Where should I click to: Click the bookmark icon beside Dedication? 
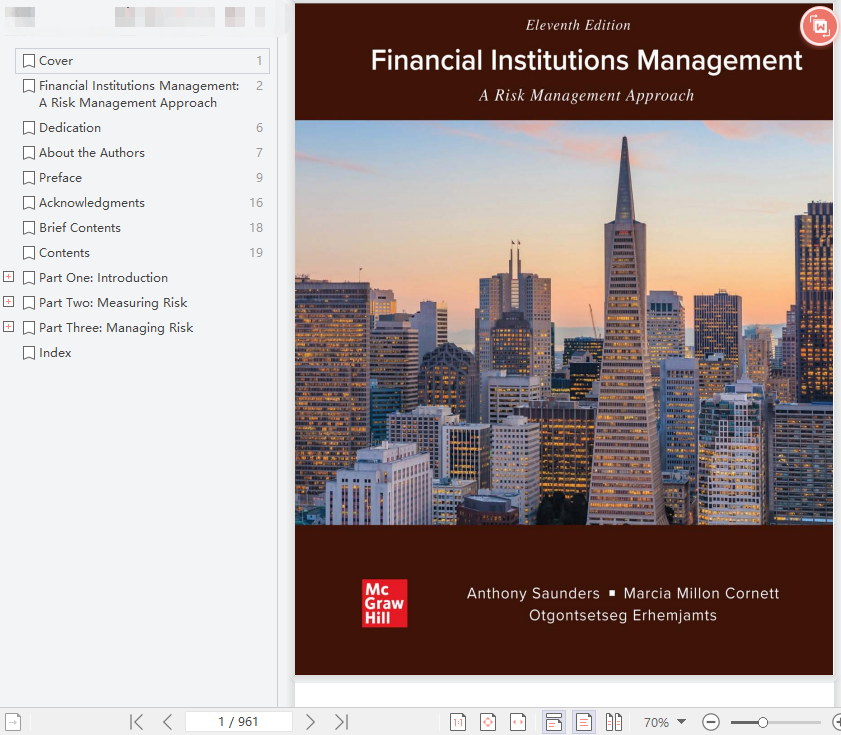tap(29, 128)
